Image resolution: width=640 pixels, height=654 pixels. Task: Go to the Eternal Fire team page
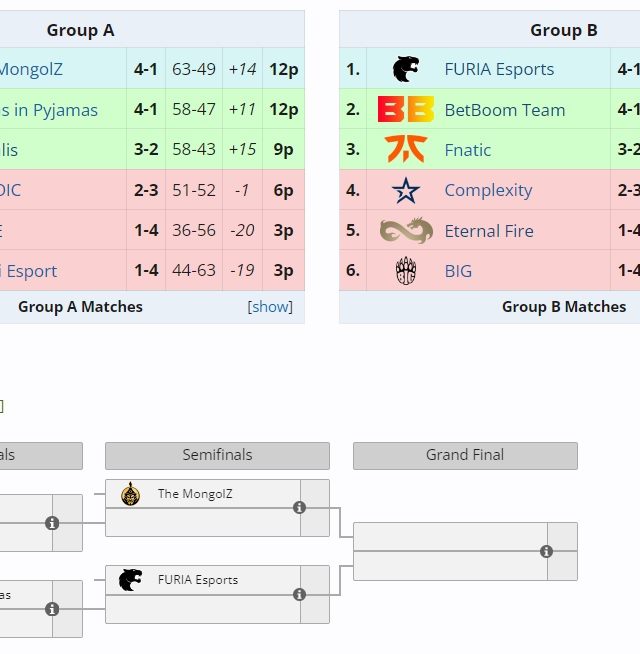(x=489, y=231)
